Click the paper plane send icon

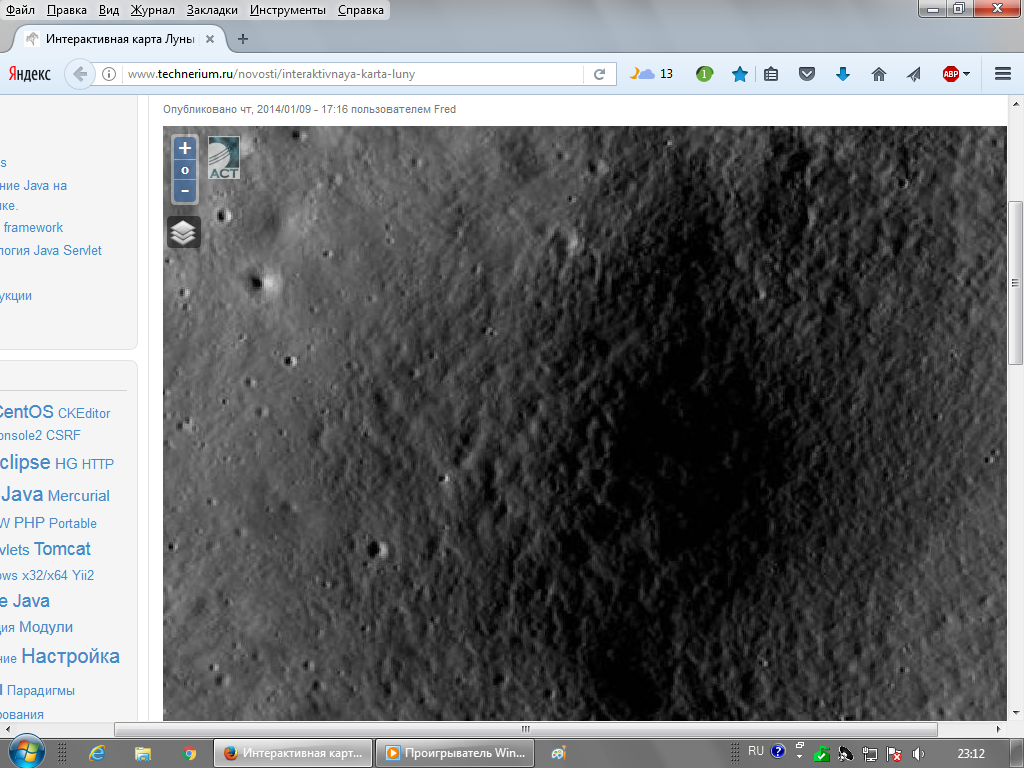point(914,74)
